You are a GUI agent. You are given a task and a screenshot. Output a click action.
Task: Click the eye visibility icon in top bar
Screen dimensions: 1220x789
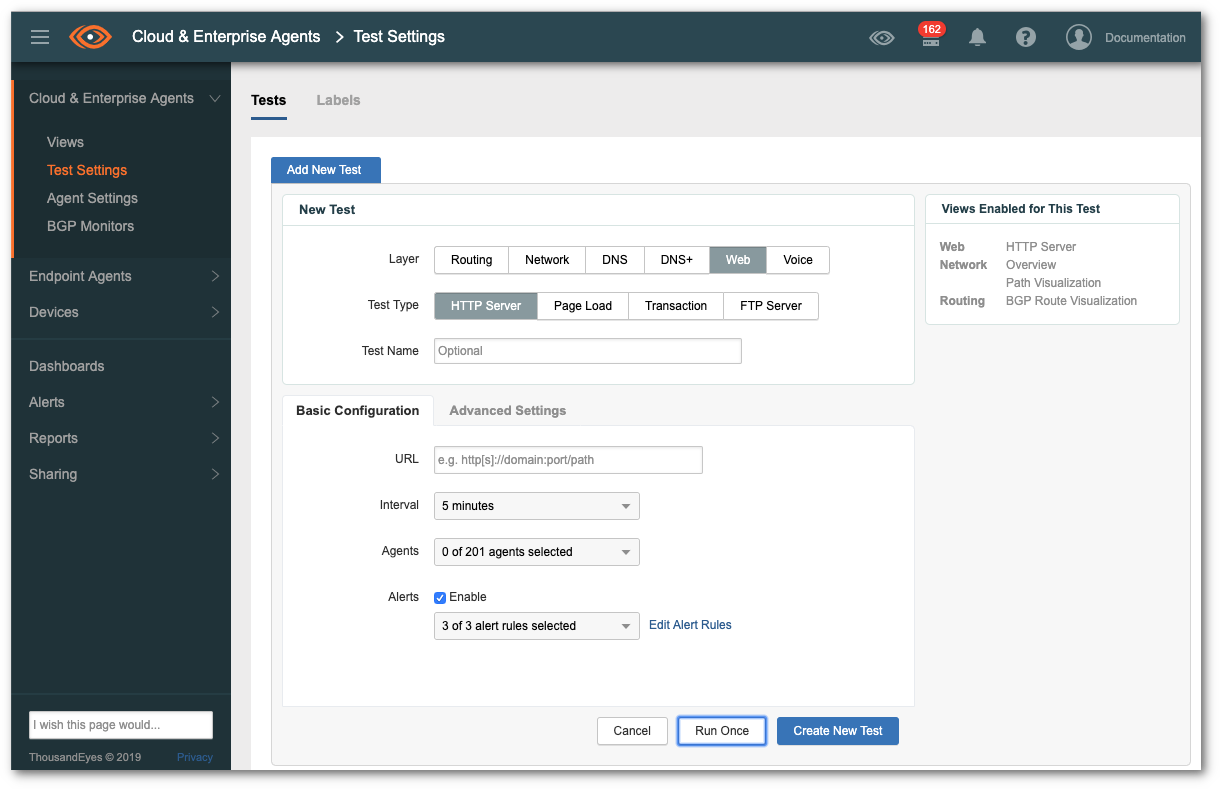882,36
